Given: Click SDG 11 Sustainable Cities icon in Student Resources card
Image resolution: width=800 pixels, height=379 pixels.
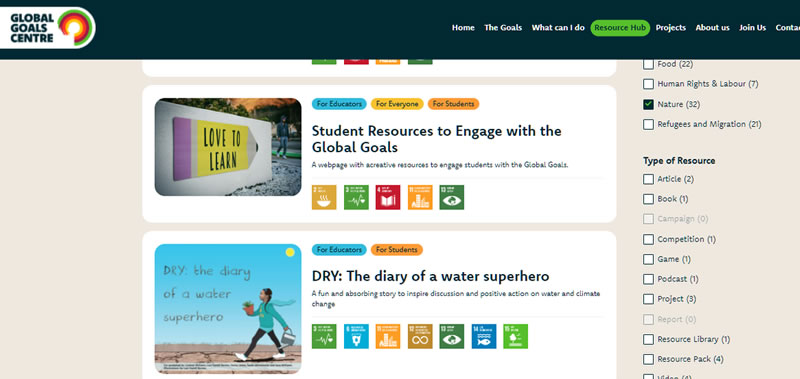Looking at the screenshot, I should [x=420, y=197].
